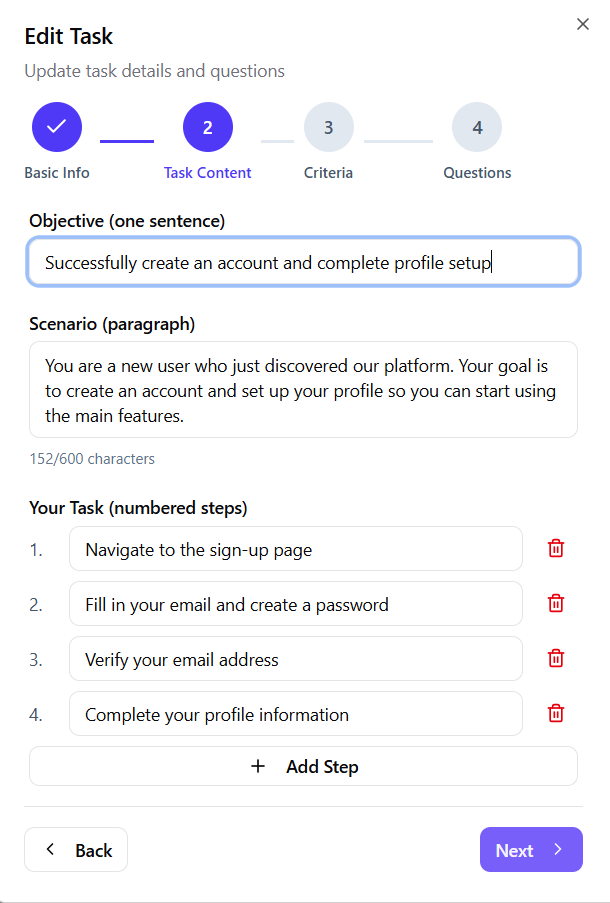Viewport: 610px width, 903px height.
Task: Edit the "Fill in your email" step field
Action: point(295,604)
